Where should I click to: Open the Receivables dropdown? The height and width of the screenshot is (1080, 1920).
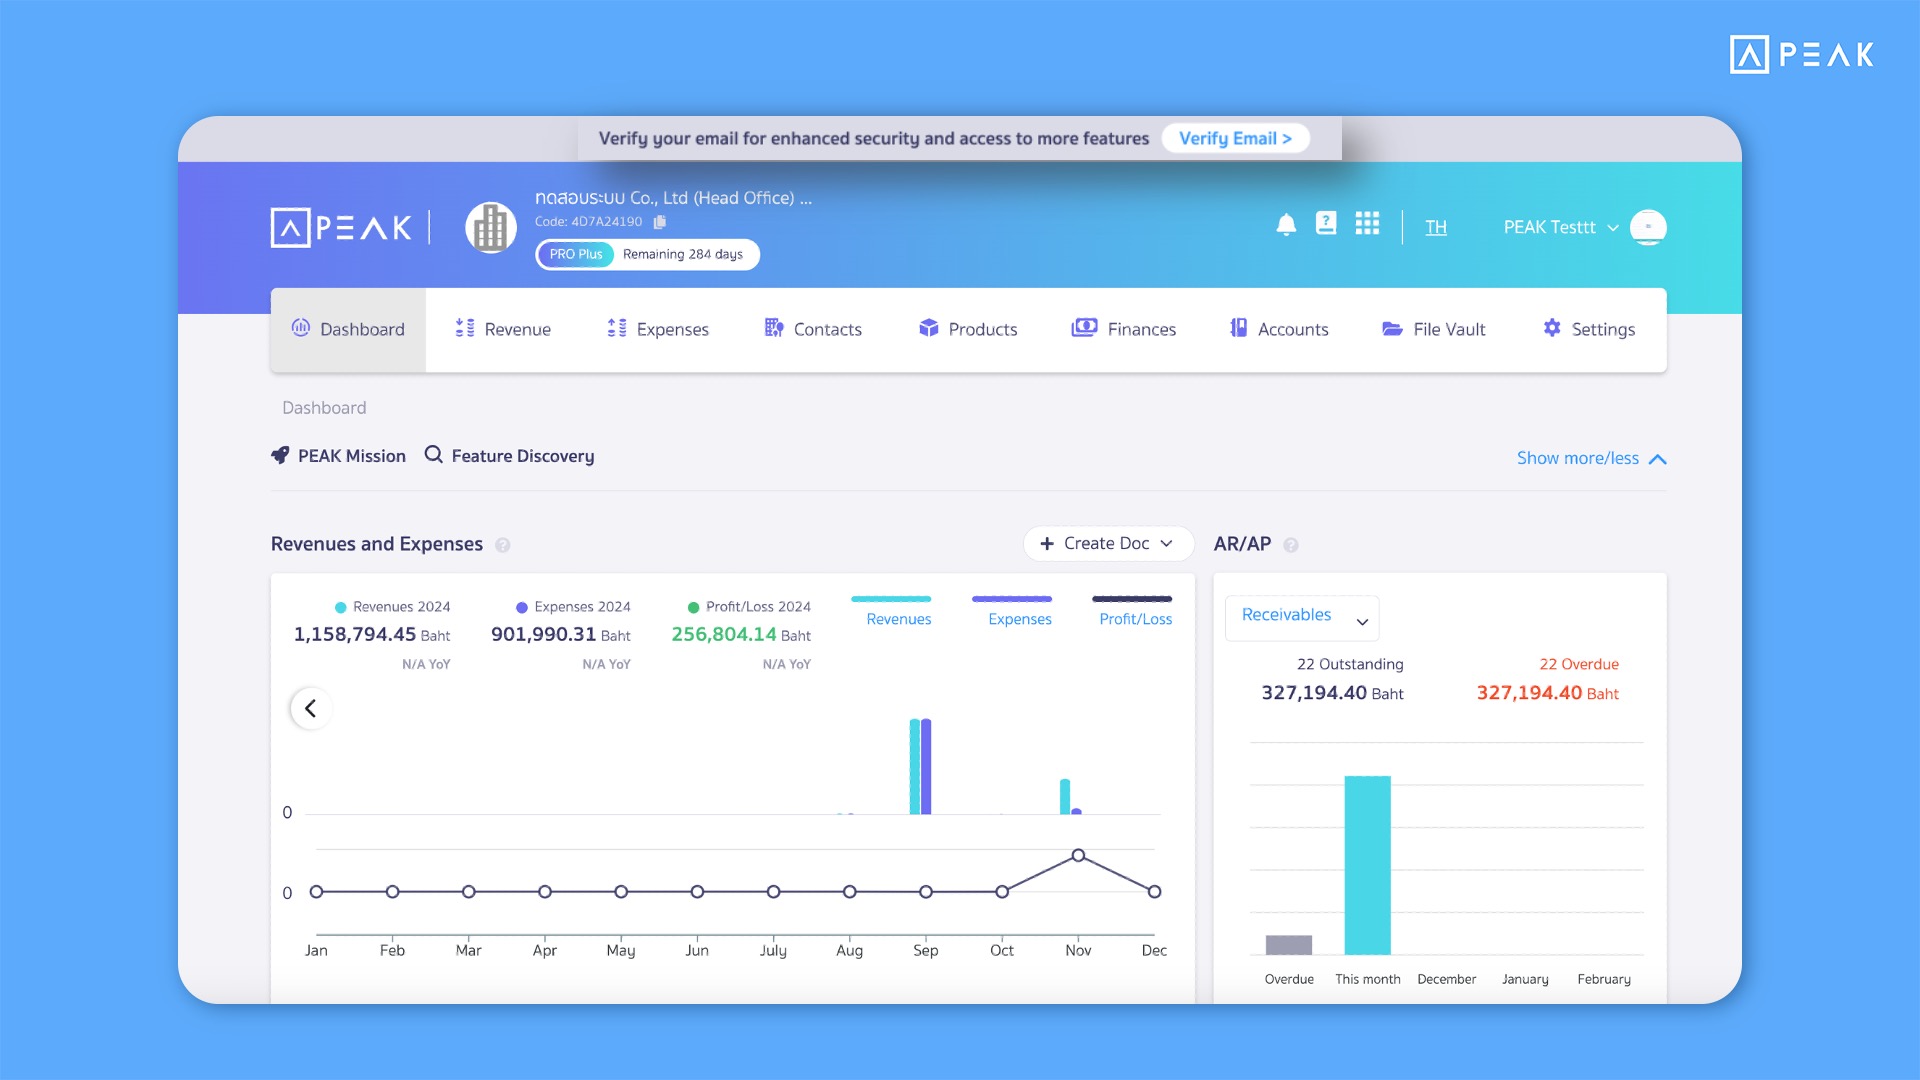coord(1302,617)
